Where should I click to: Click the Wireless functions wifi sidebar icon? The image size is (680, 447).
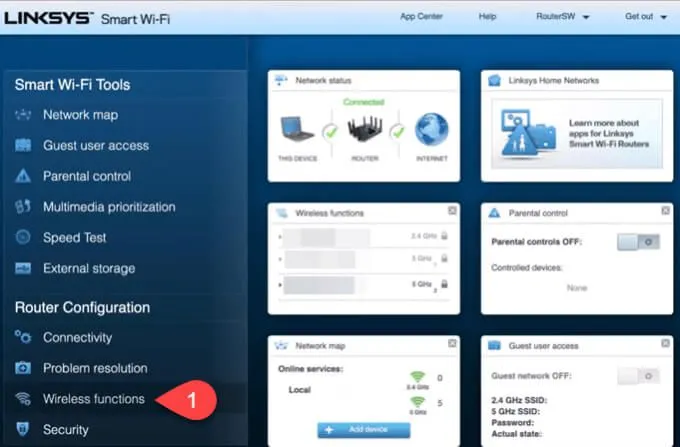click(x=23, y=398)
